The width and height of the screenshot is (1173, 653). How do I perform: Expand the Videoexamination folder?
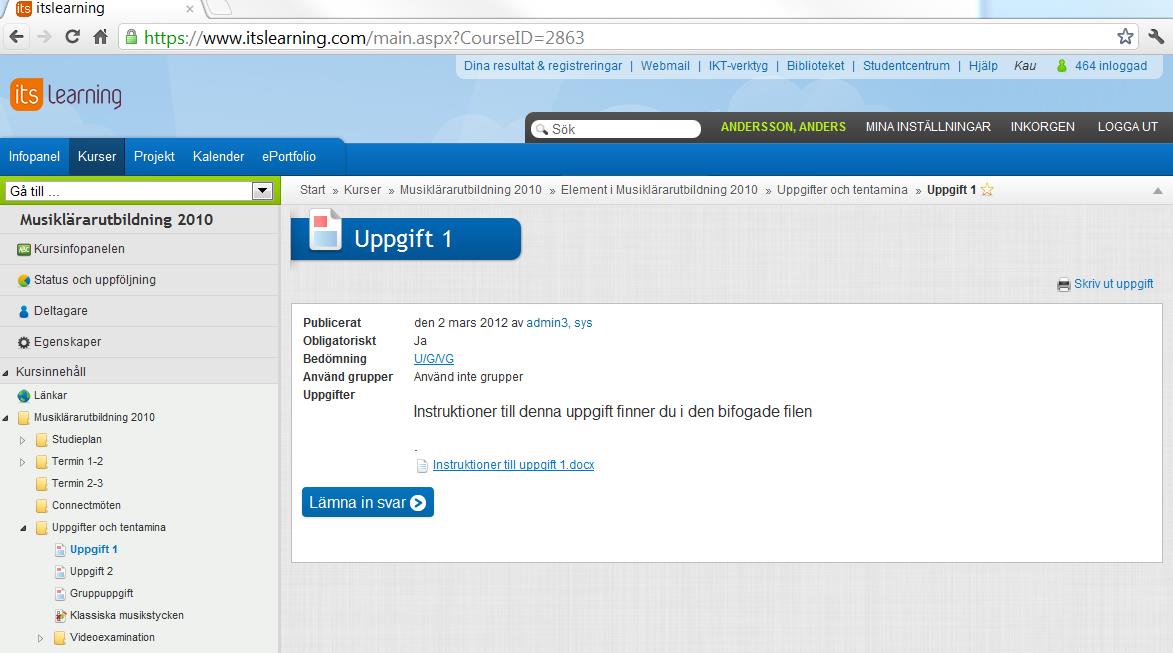(x=40, y=638)
